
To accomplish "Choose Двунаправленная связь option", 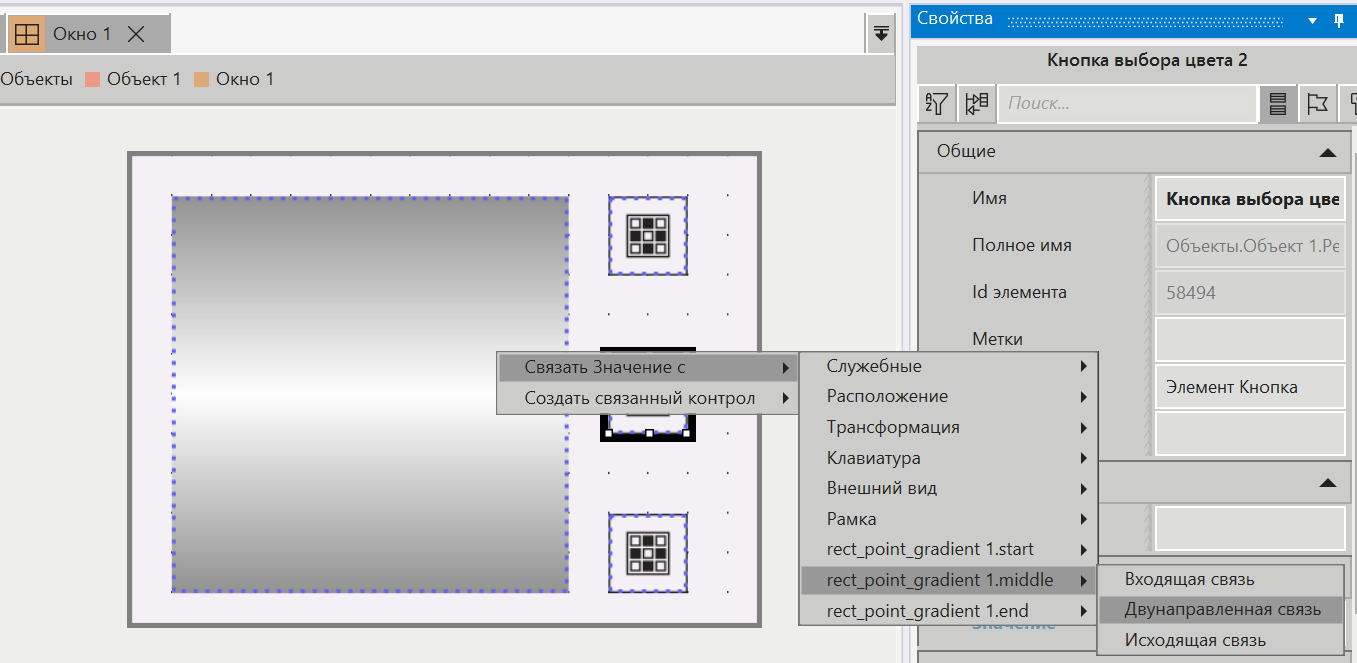I will (x=1222, y=609).
